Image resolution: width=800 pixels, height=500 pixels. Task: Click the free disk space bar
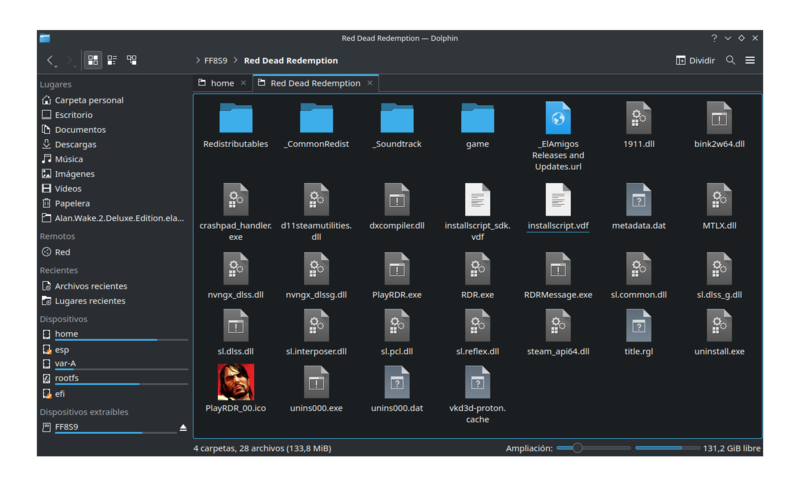click(x=667, y=448)
